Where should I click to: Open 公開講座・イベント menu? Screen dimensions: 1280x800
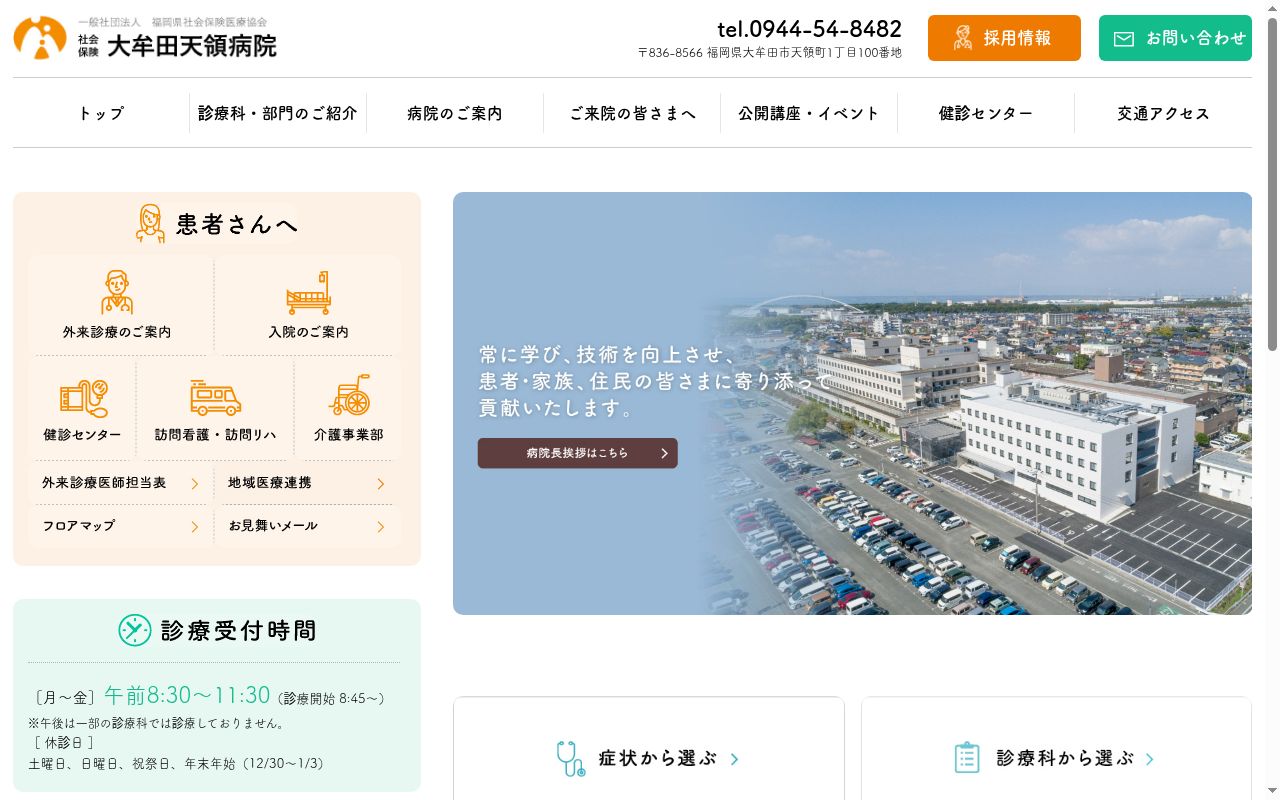[809, 113]
